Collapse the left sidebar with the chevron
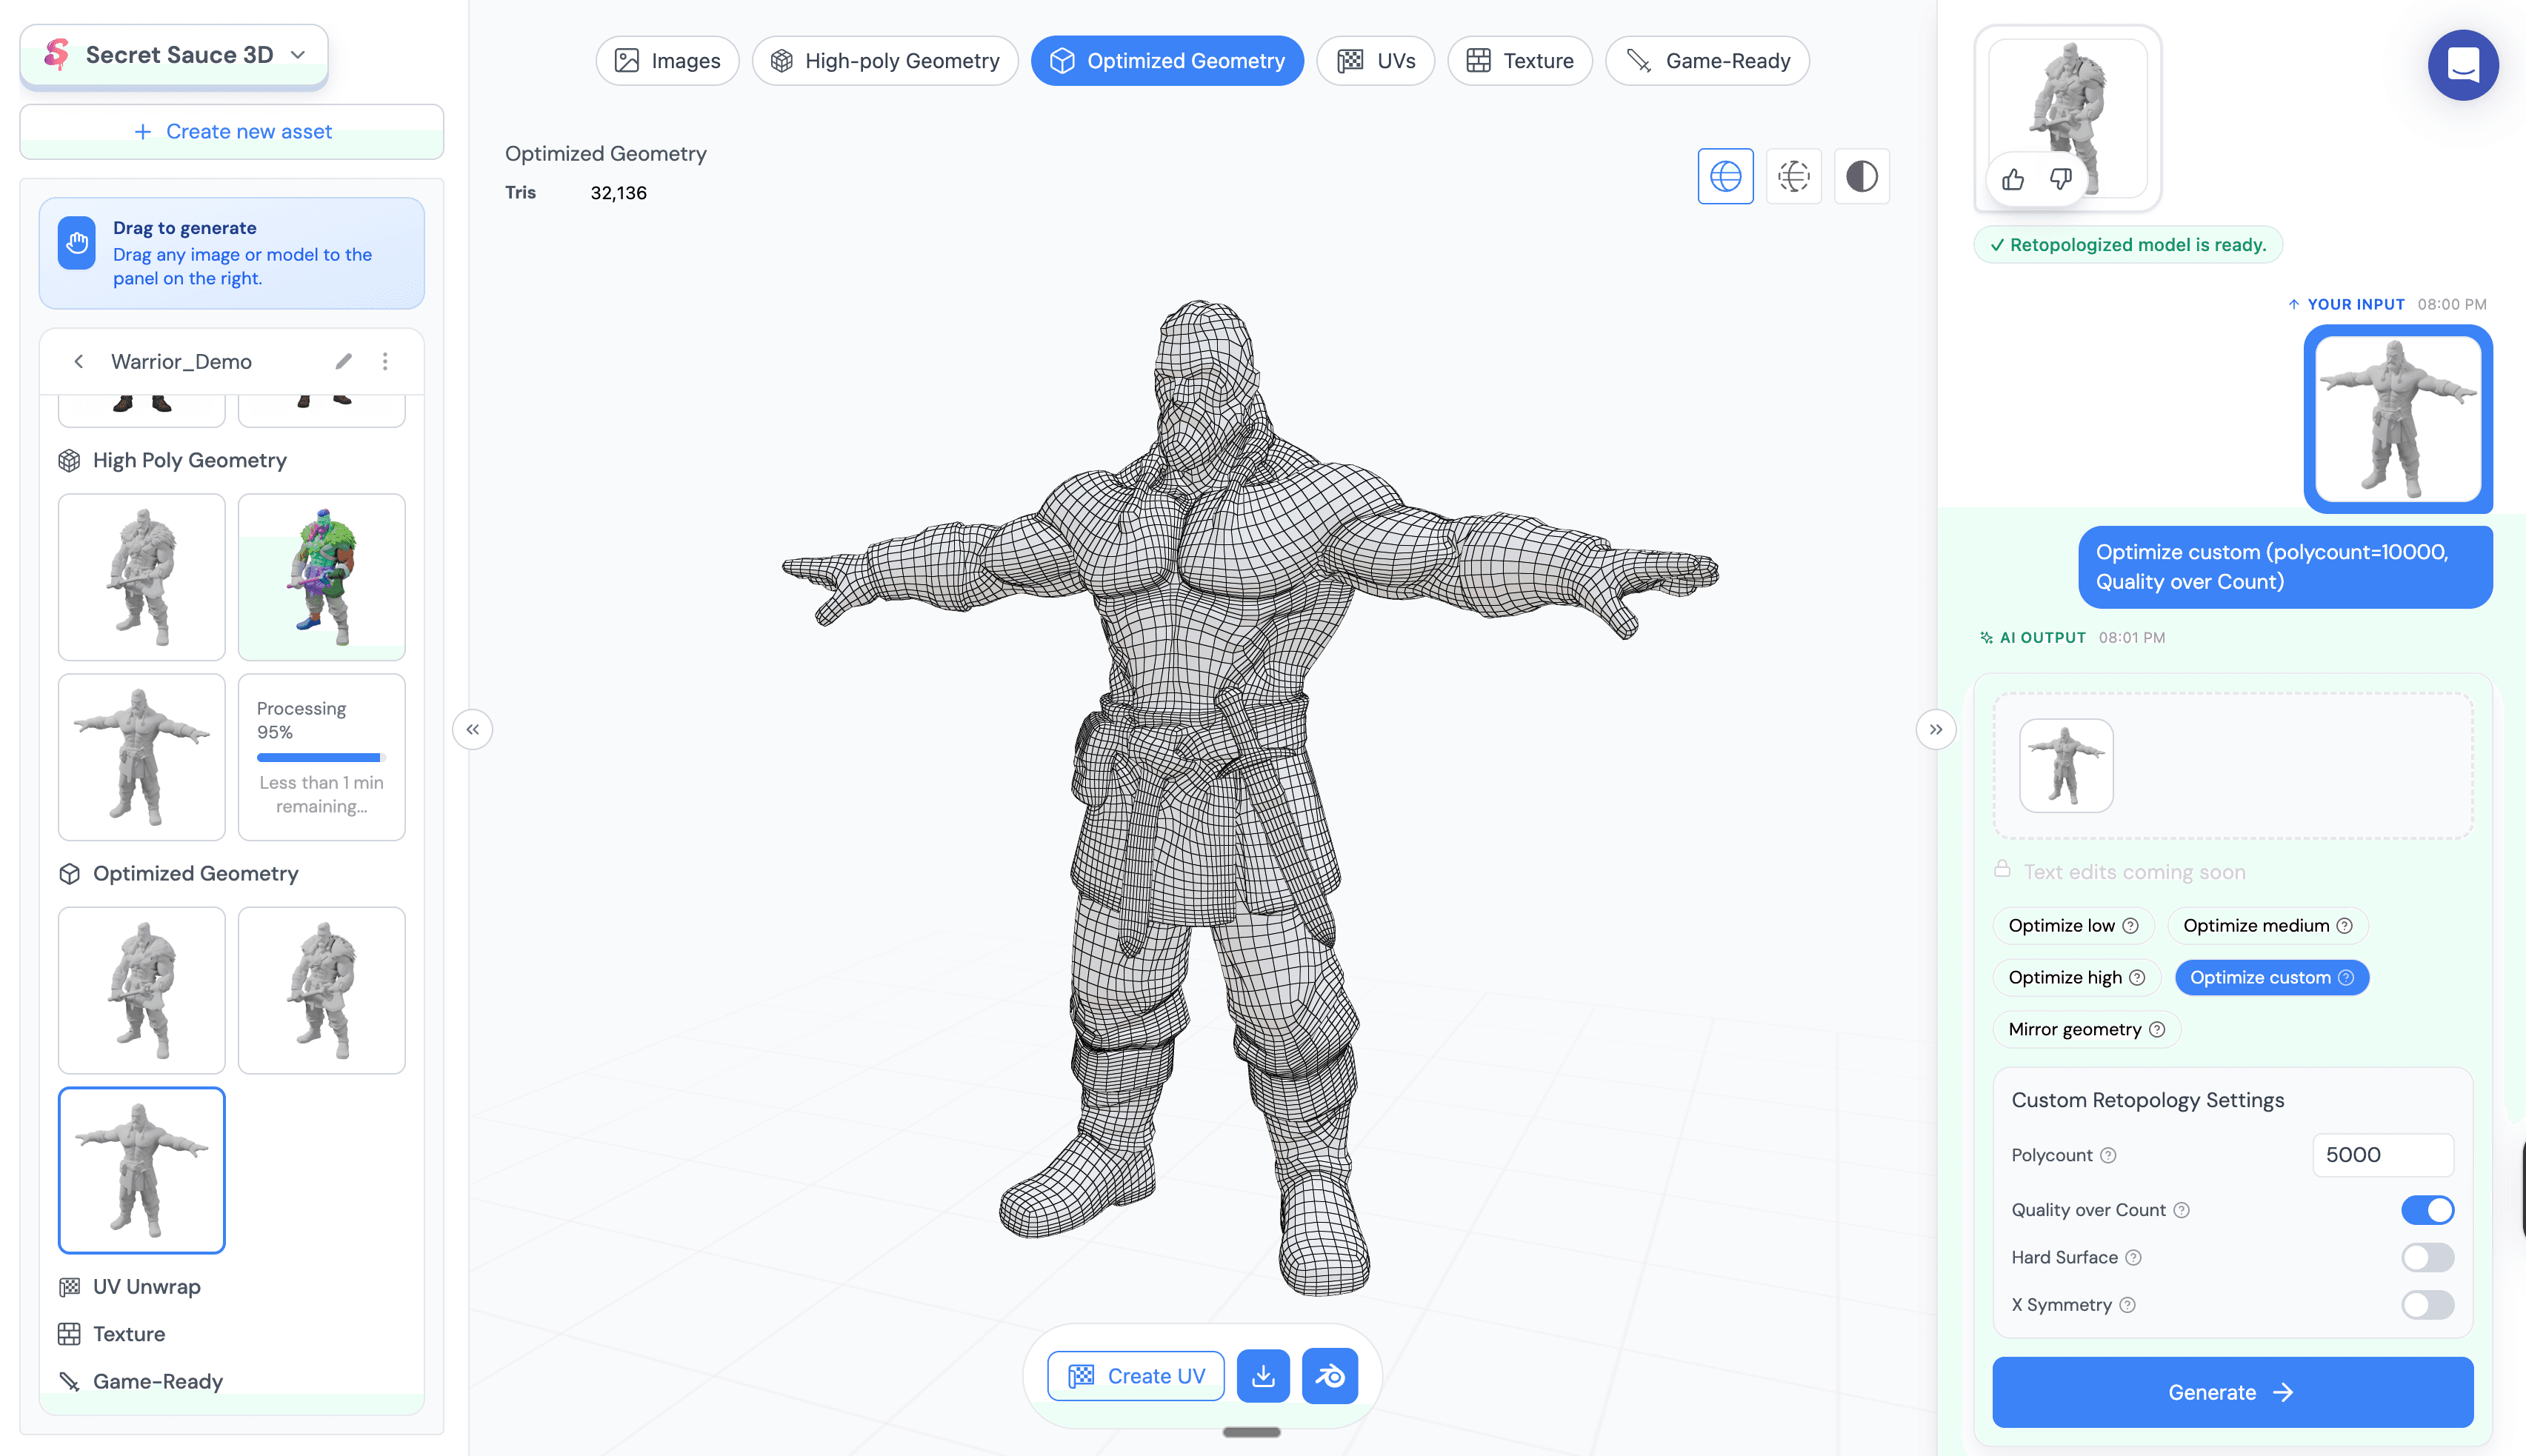 coord(472,729)
